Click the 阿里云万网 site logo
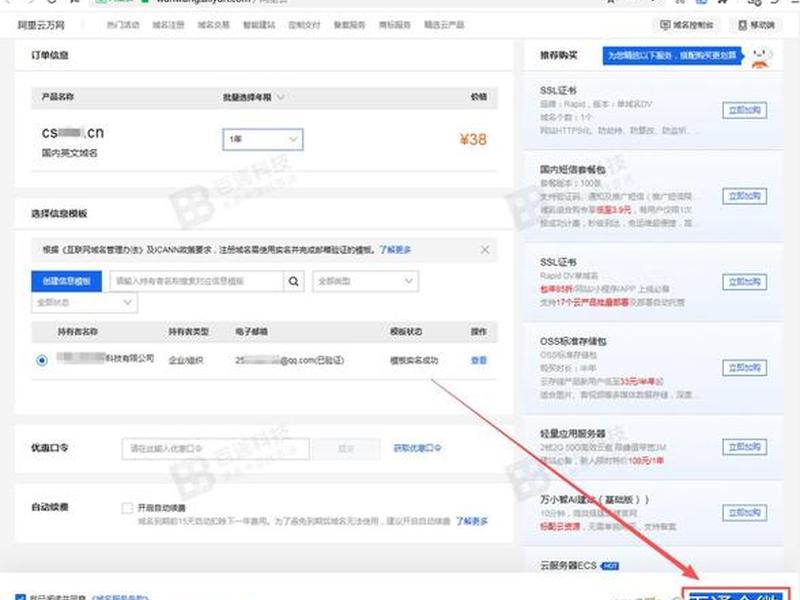 click(x=41, y=25)
